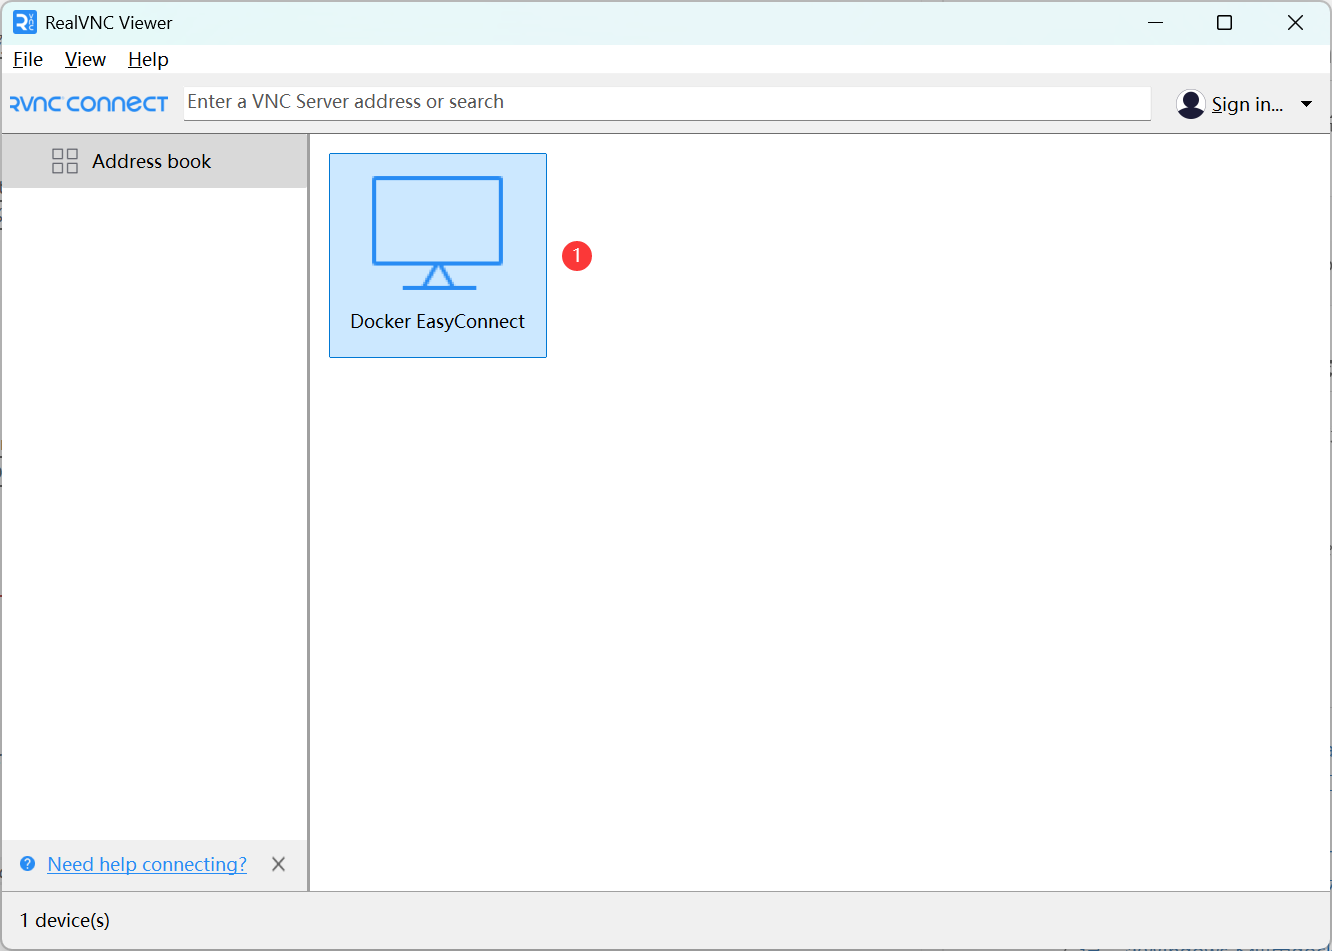Click the RealVNC Viewer title bar app icon
1332x951 pixels.
[24, 22]
